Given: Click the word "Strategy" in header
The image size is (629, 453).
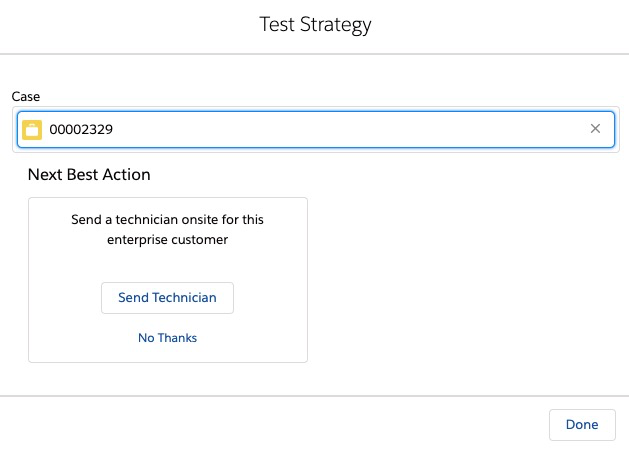Looking at the screenshot, I should [x=336, y=25].
